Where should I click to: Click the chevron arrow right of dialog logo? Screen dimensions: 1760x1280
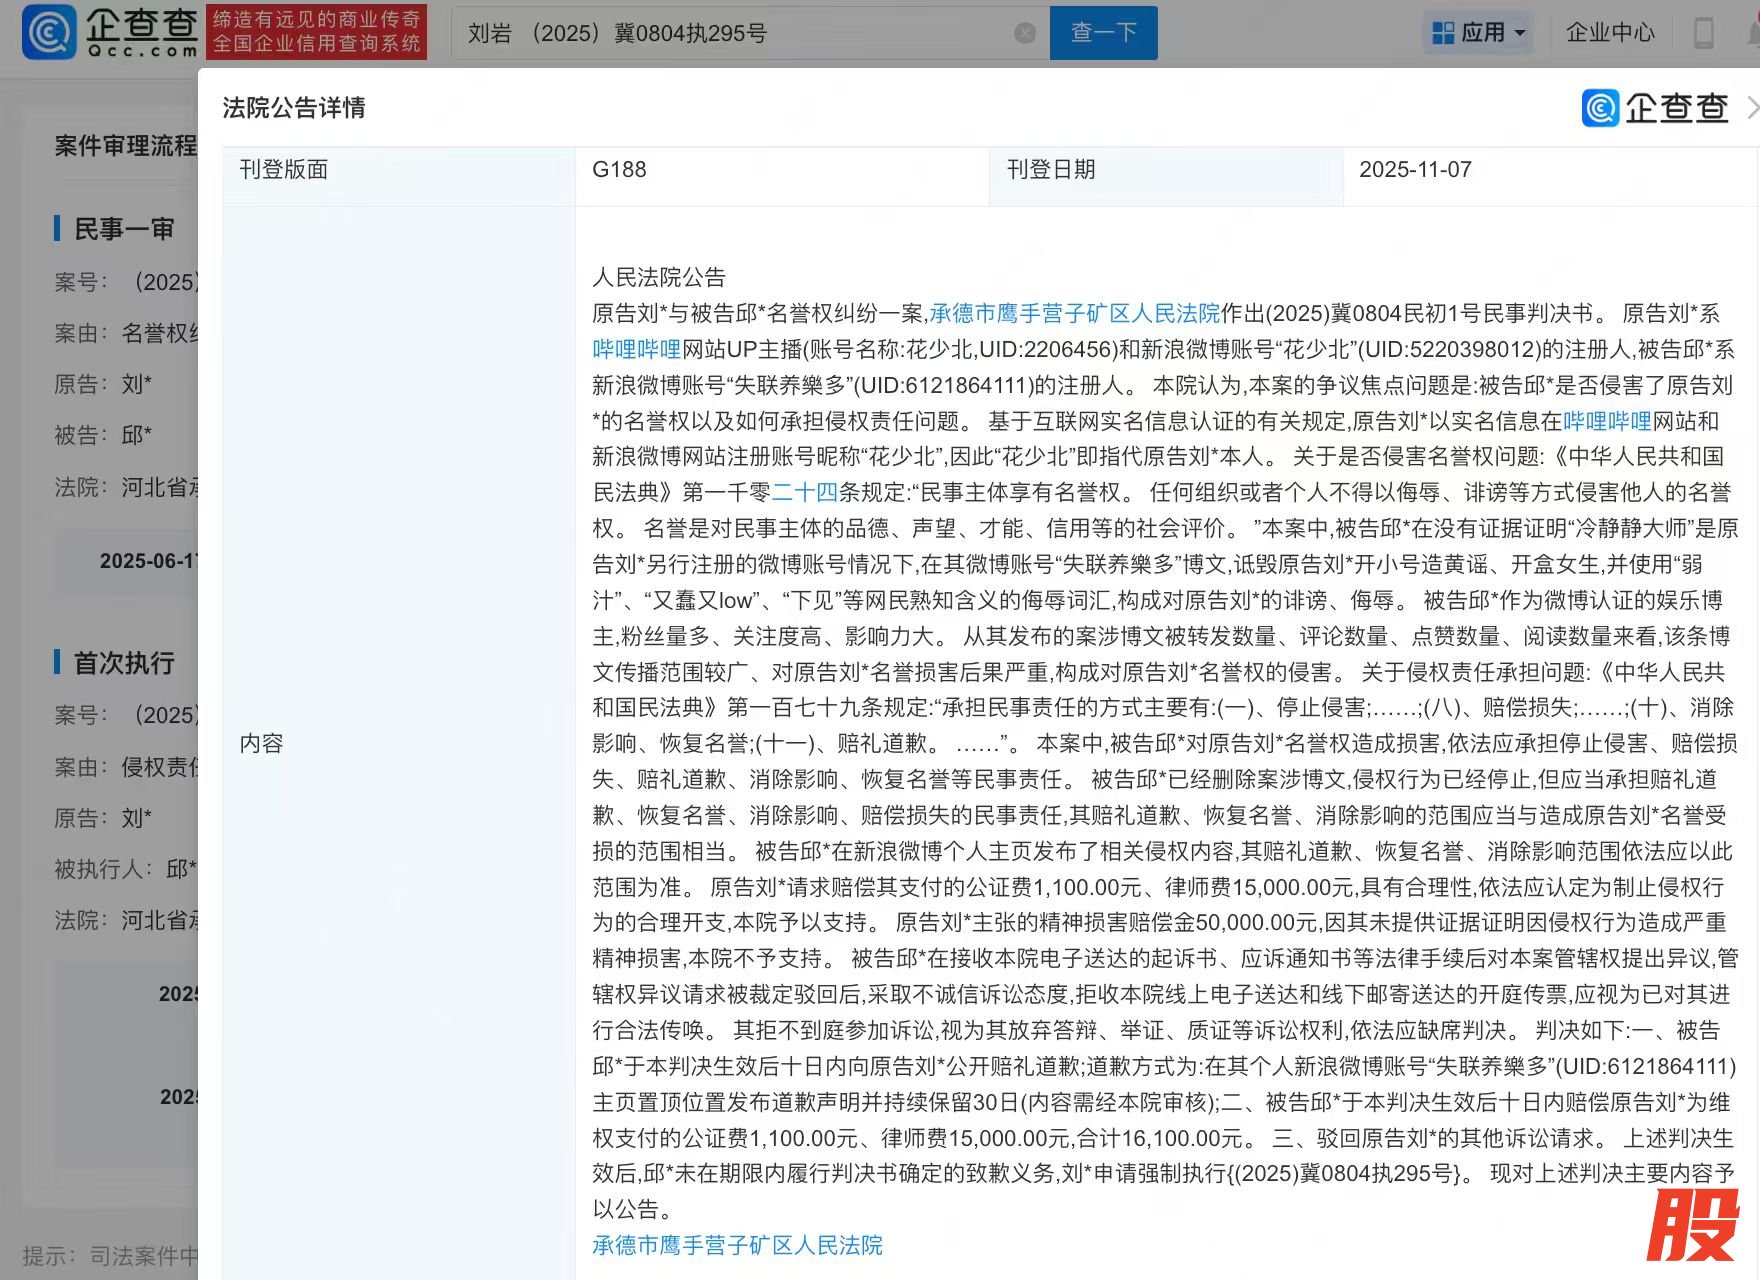pos(1752,108)
